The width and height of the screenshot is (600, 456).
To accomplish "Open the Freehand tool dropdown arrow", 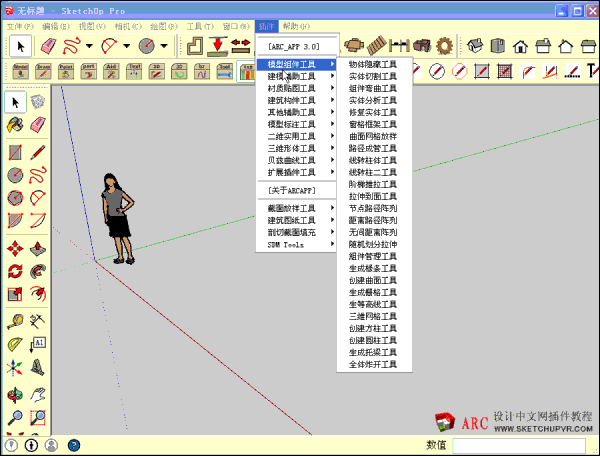I will click(x=89, y=46).
